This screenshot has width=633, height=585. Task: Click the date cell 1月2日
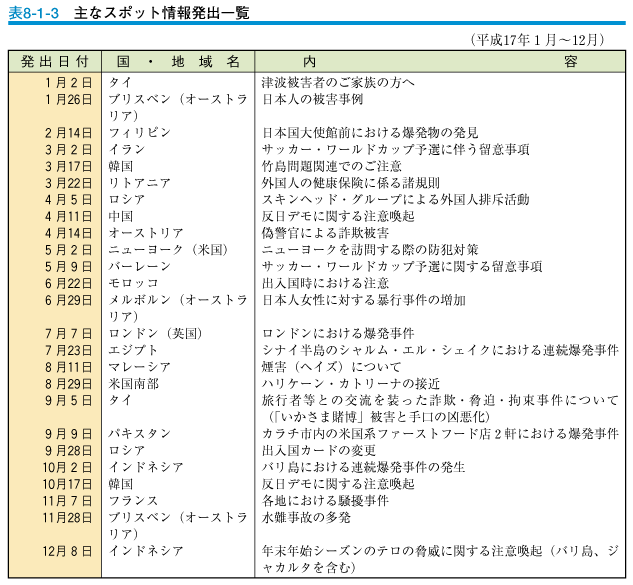68,83
